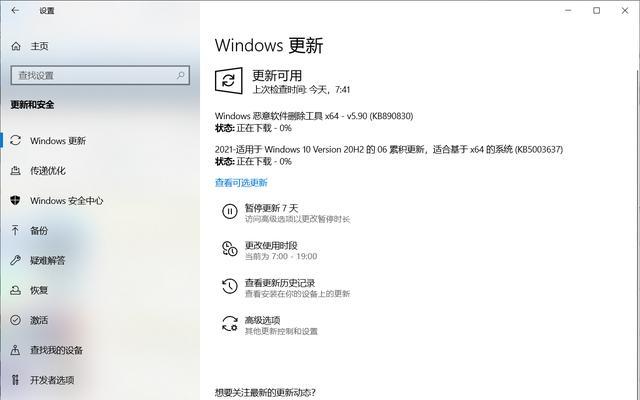
Task: Click the search magnifier icon in 查找设置
Action: 180,75
